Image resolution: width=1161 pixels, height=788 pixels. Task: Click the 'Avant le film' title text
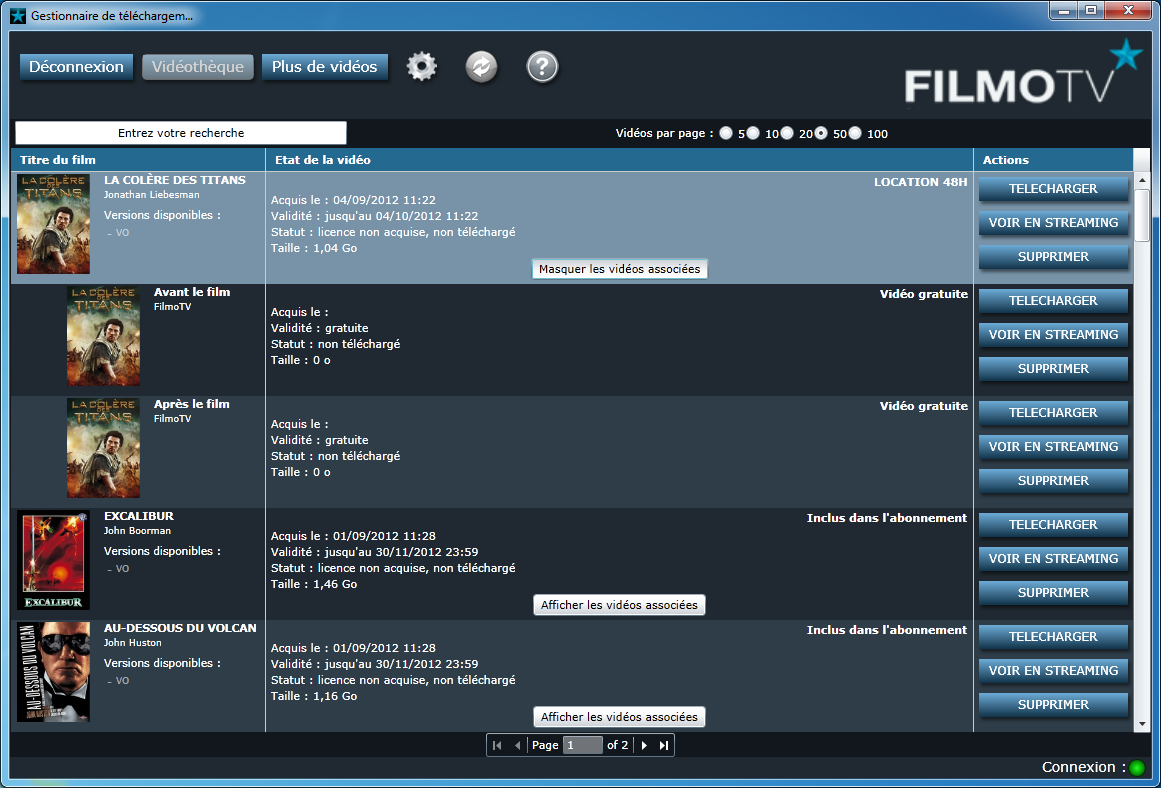coord(192,293)
